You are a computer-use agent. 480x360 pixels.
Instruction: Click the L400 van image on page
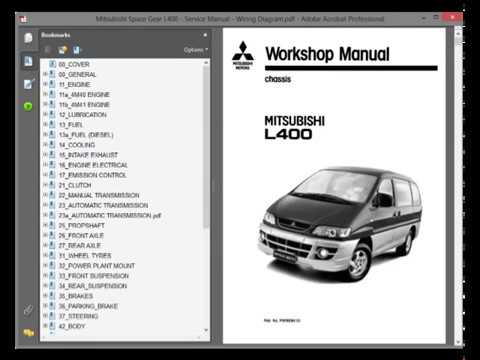339,224
